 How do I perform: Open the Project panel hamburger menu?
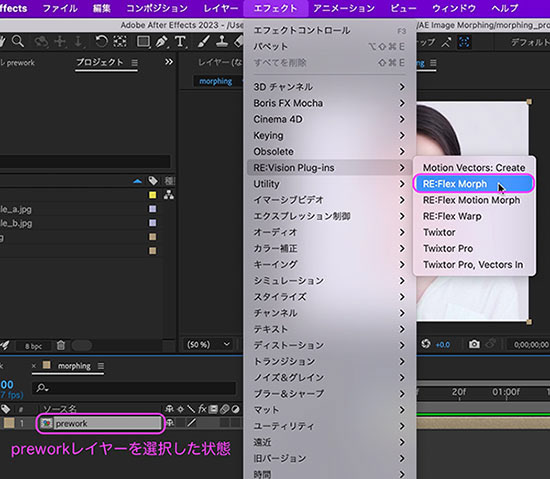135,62
